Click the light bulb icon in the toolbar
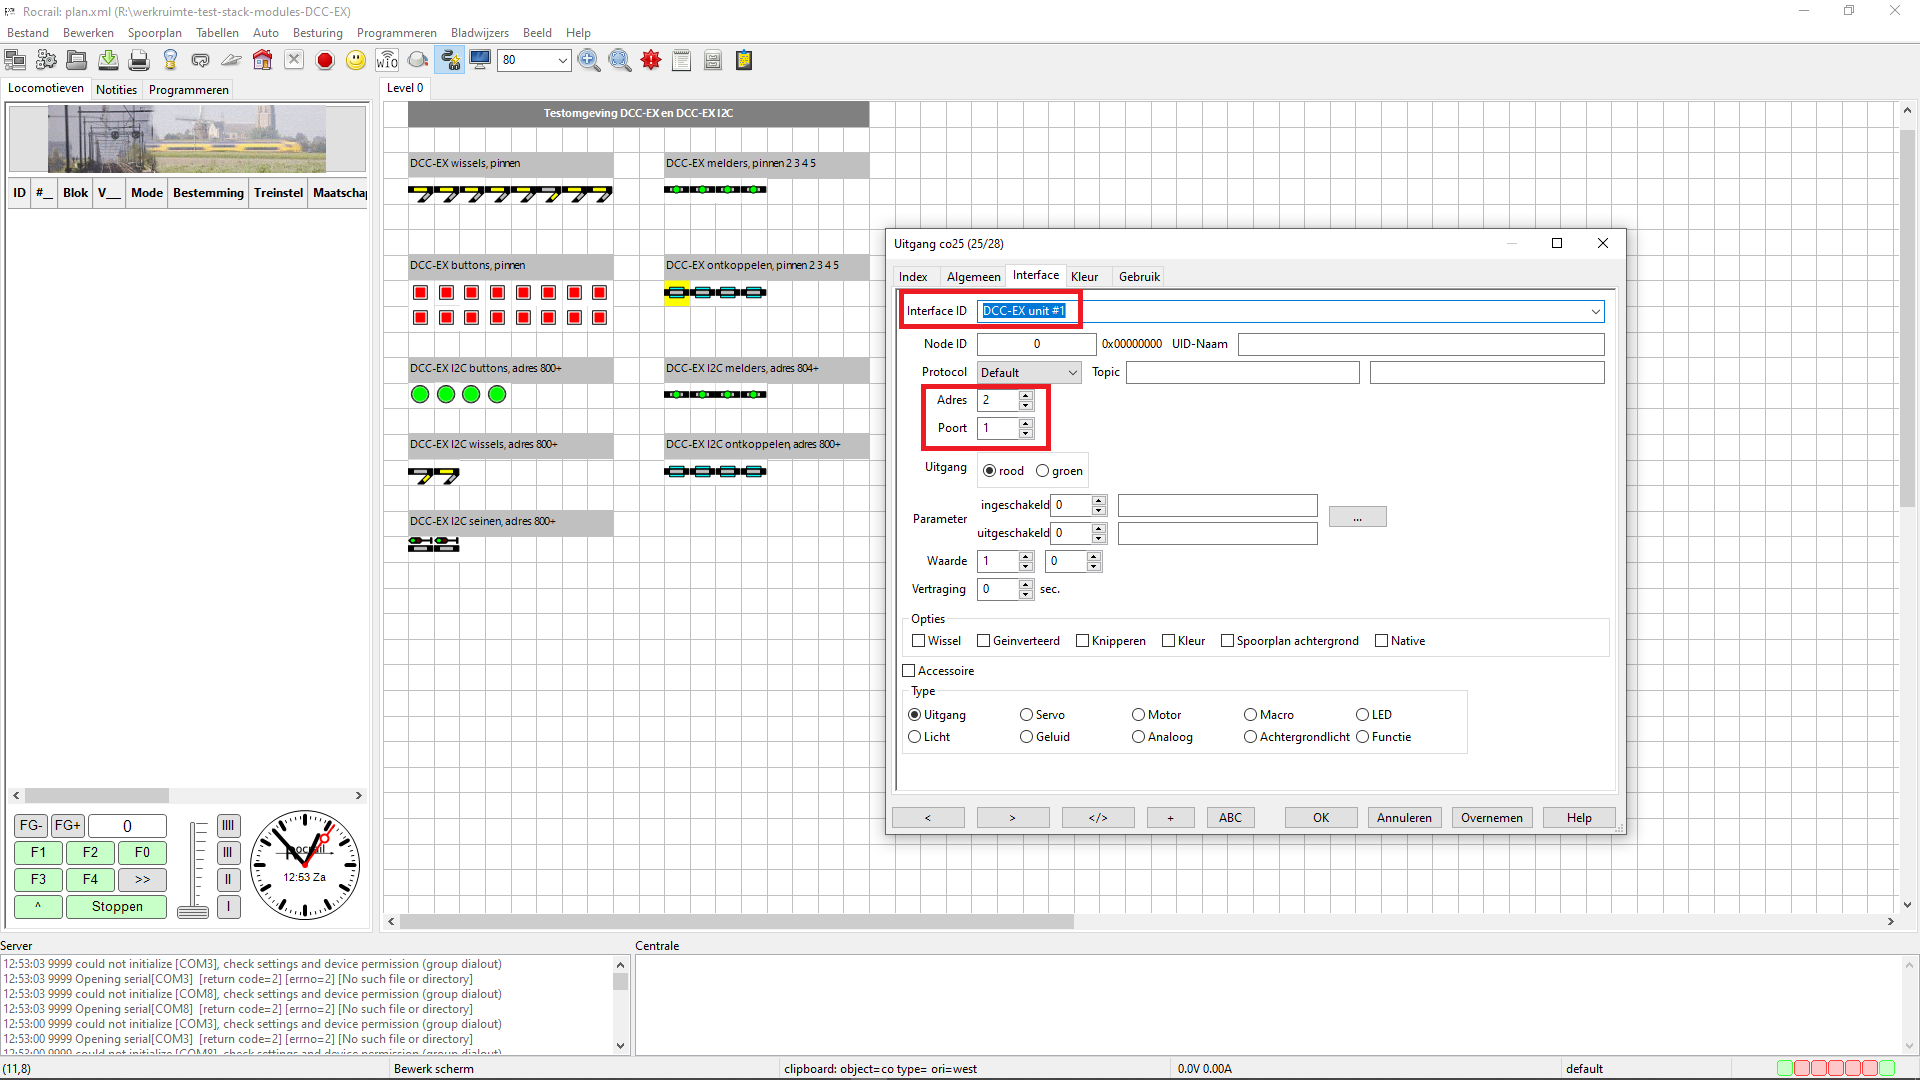The image size is (1920, 1080). (x=170, y=61)
